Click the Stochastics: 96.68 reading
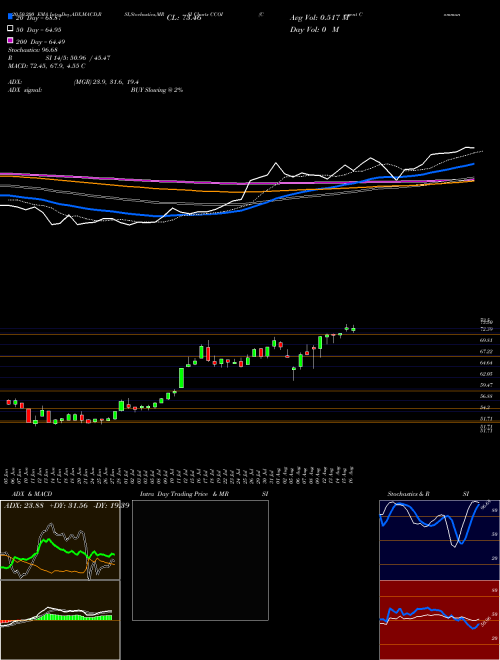Image resolution: width=500 pixels, height=660 pixels. [32, 50]
